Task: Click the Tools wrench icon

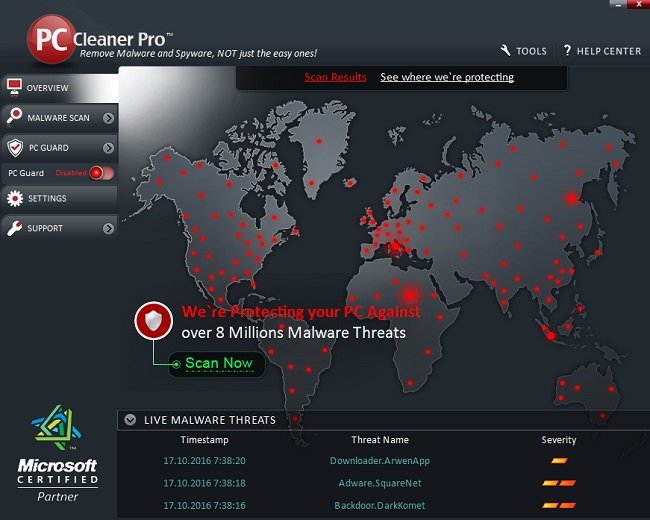Action: tap(505, 51)
